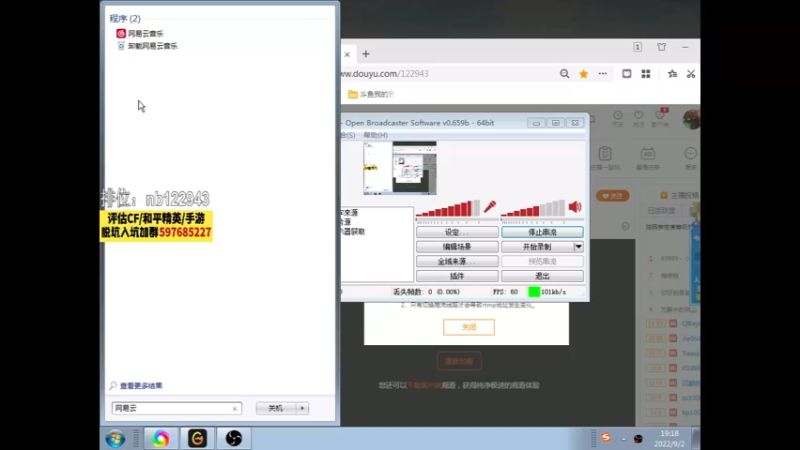Click the round dark tray icon beside the clock

pyautogui.click(x=638, y=439)
